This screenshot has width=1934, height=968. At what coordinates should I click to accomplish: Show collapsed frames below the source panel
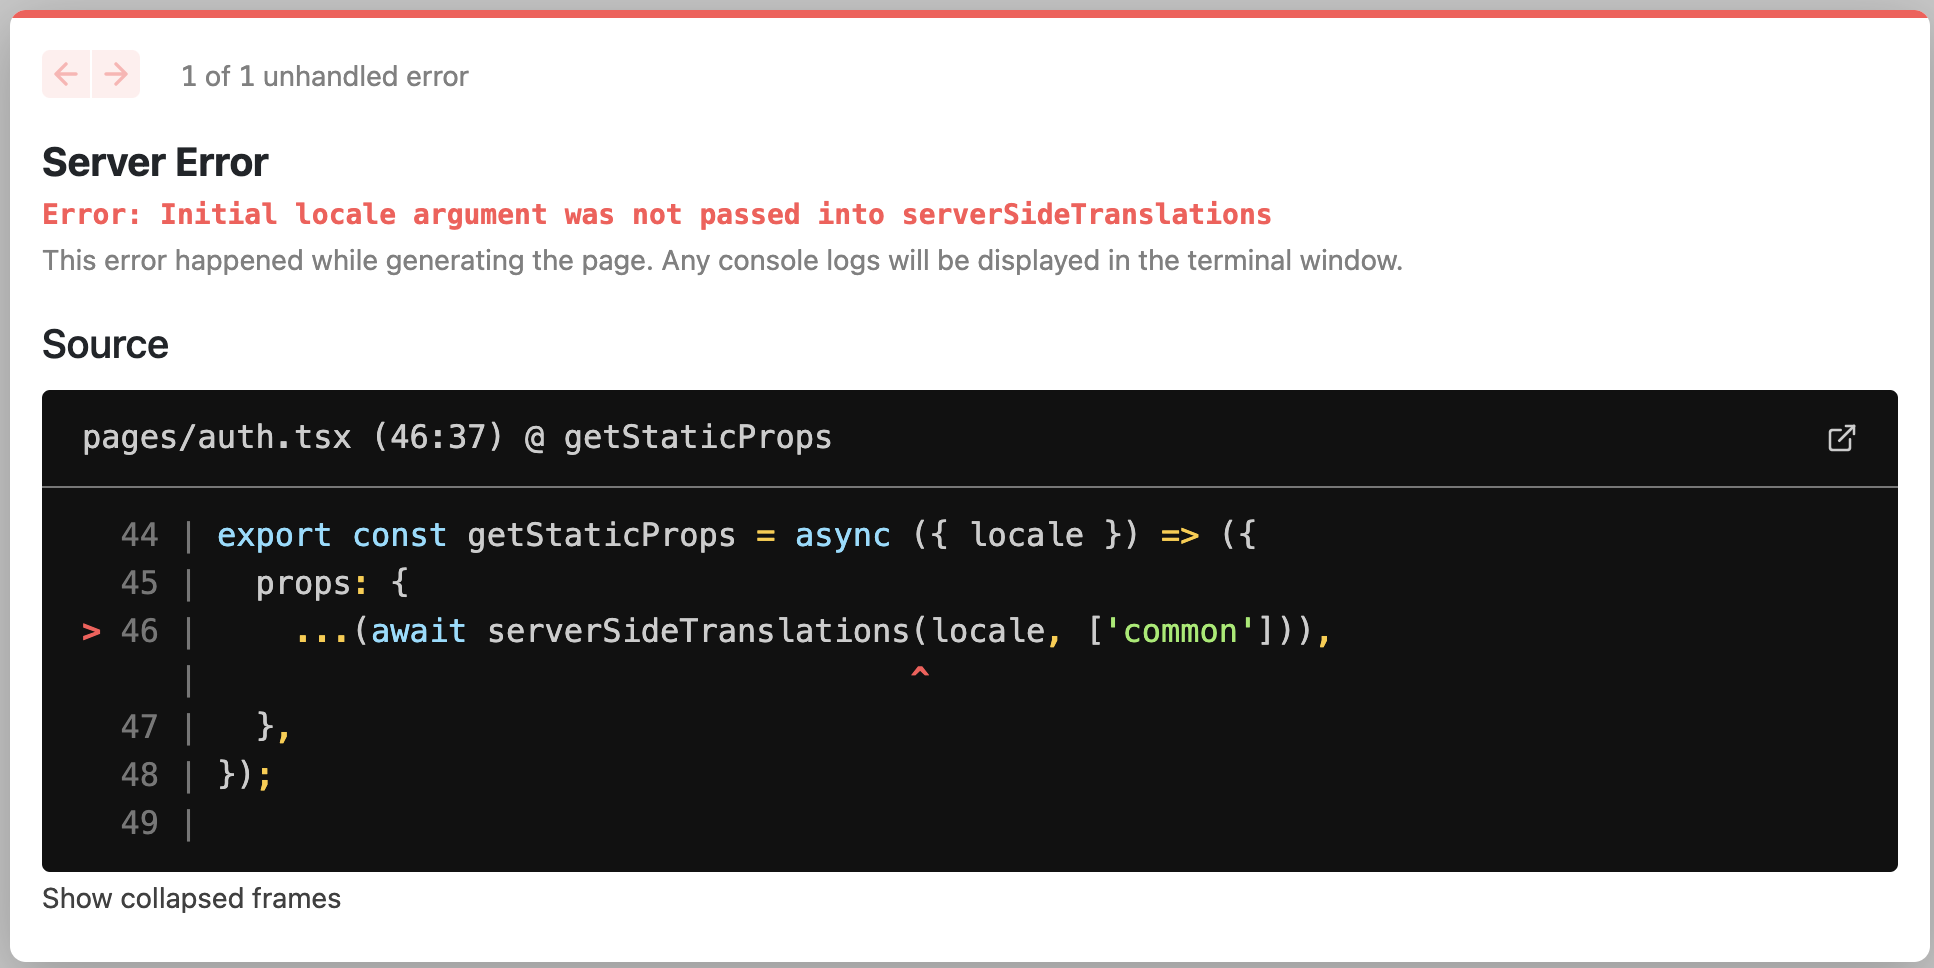190,898
